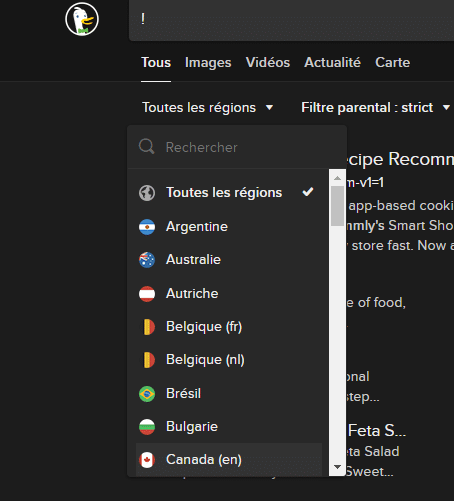Select Belgique (fr) region
This screenshot has height=501, width=454.
point(229,327)
